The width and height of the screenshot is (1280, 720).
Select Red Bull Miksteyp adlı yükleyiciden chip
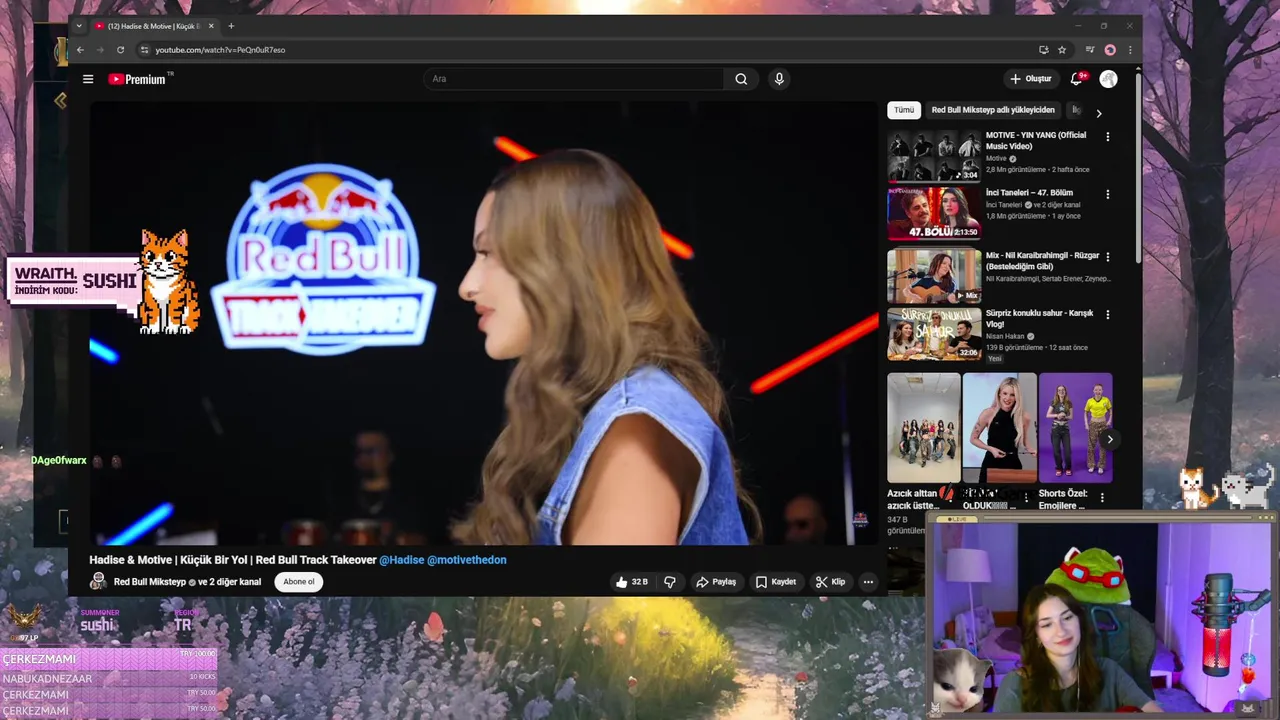[x=993, y=110]
